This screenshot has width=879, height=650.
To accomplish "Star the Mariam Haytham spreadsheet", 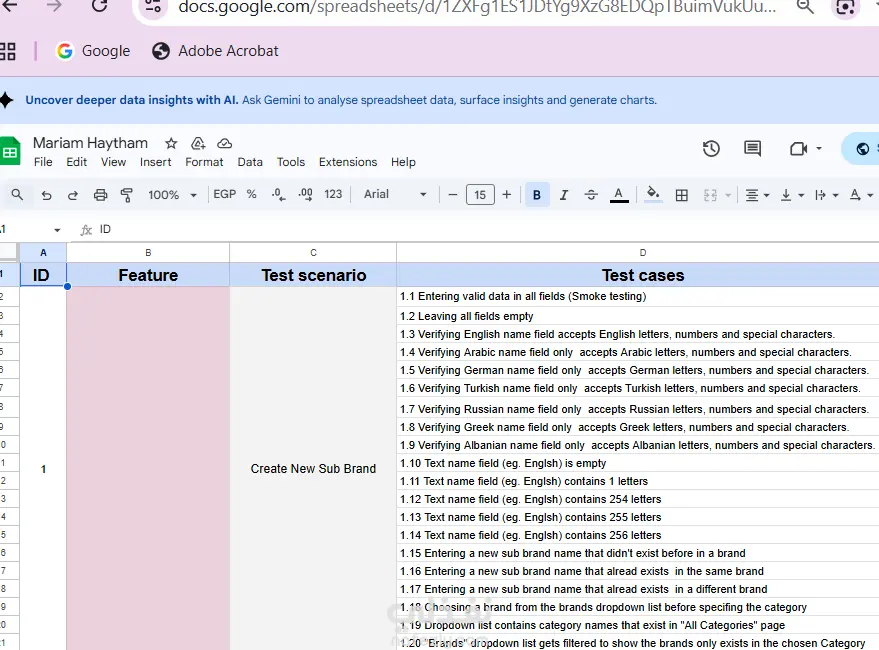I will point(171,144).
